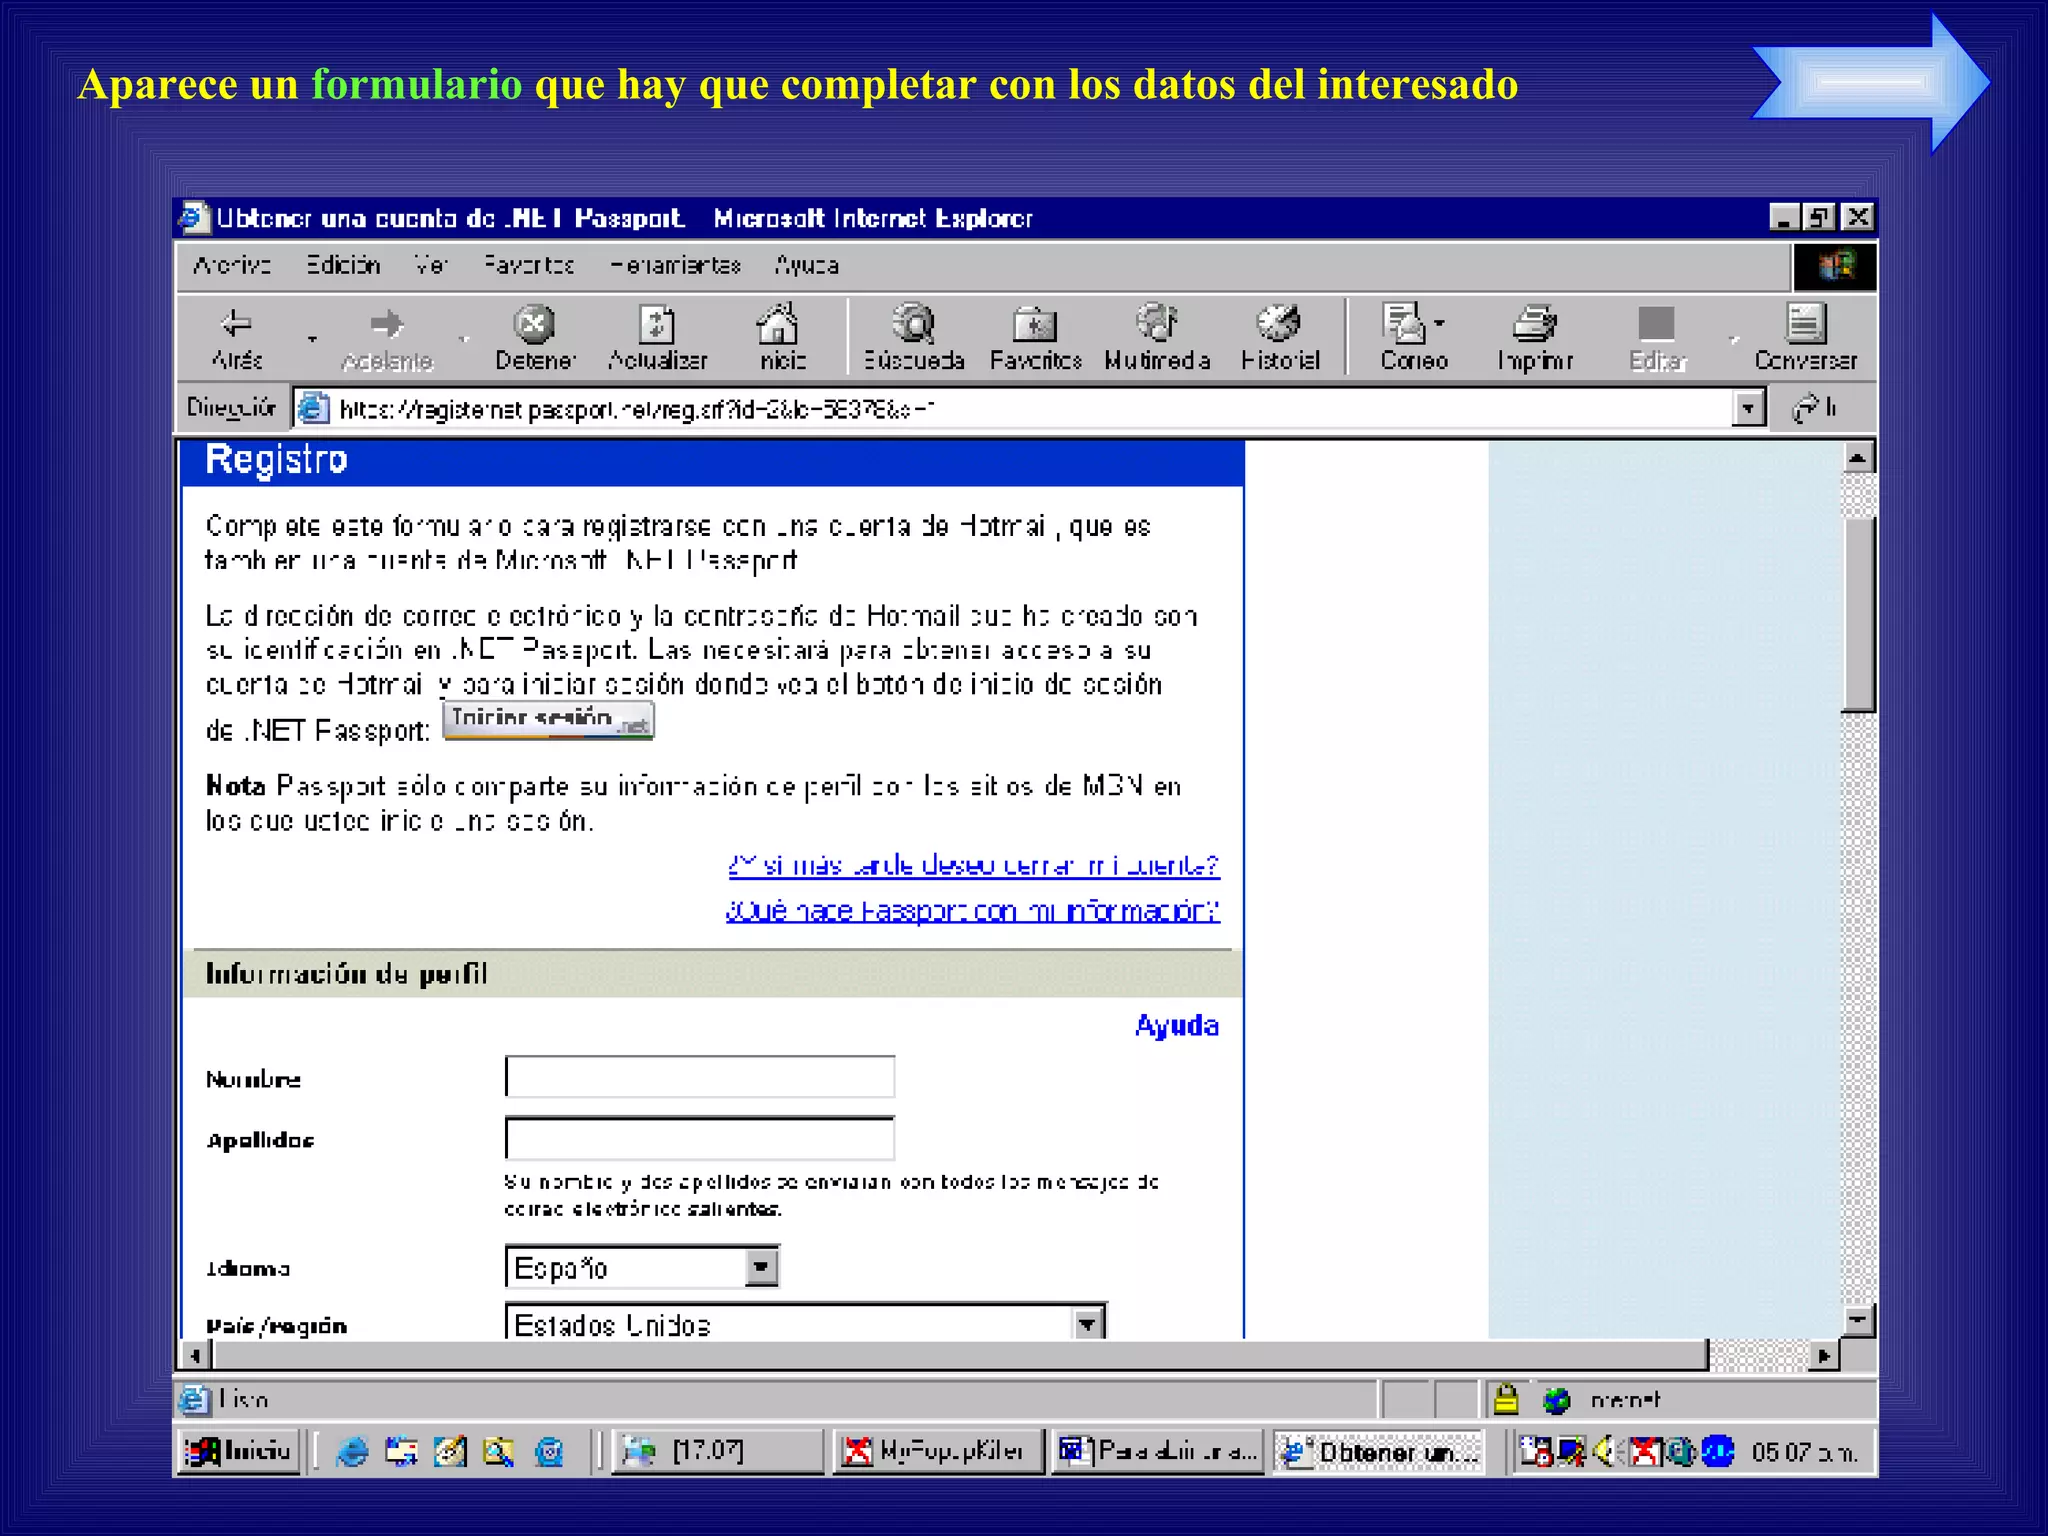Click the Windows logo throbber icon
2048x1536 pixels.
(x=1835, y=266)
